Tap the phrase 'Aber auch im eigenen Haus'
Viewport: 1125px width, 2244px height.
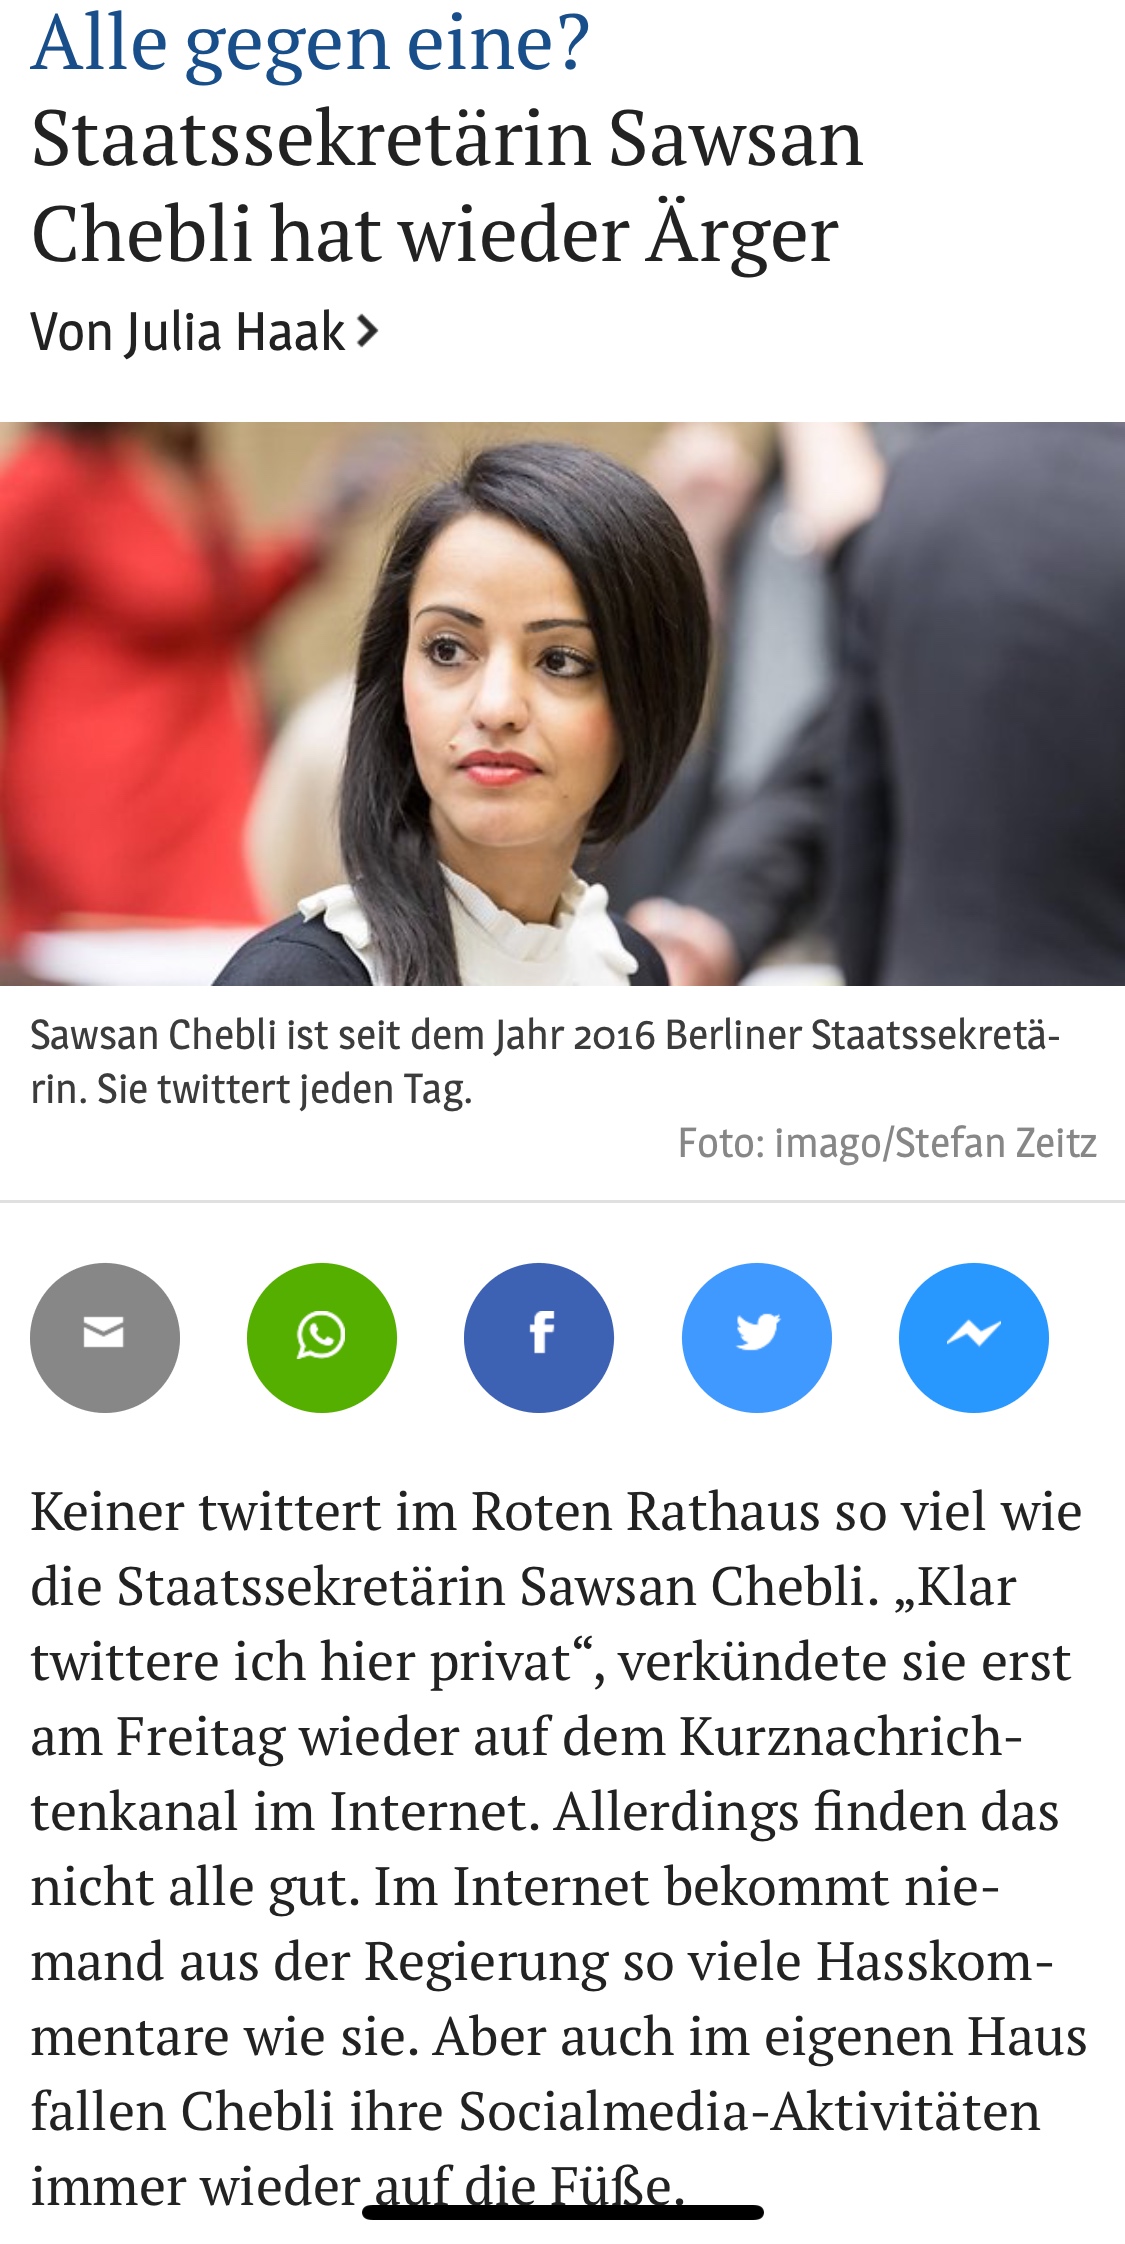click(x=760, y=2036)
